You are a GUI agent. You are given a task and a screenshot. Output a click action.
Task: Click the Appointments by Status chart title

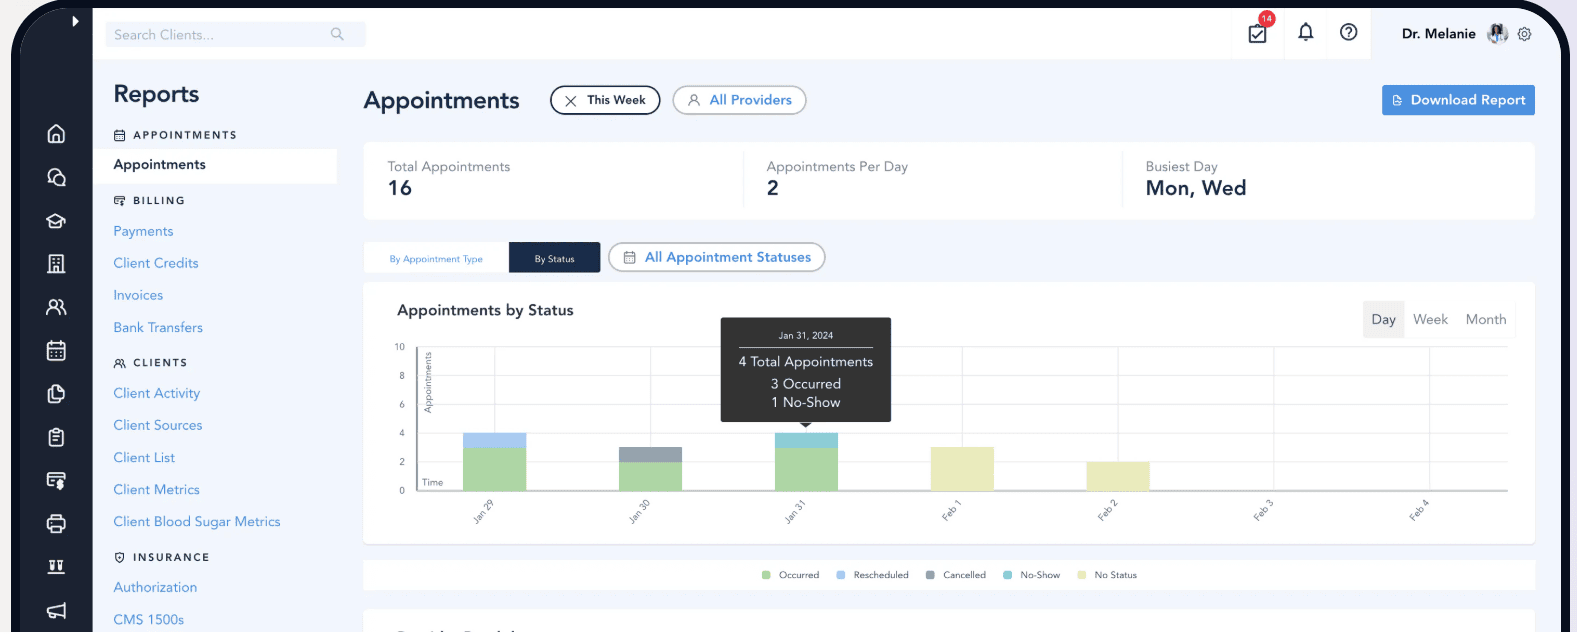(485, 310)
